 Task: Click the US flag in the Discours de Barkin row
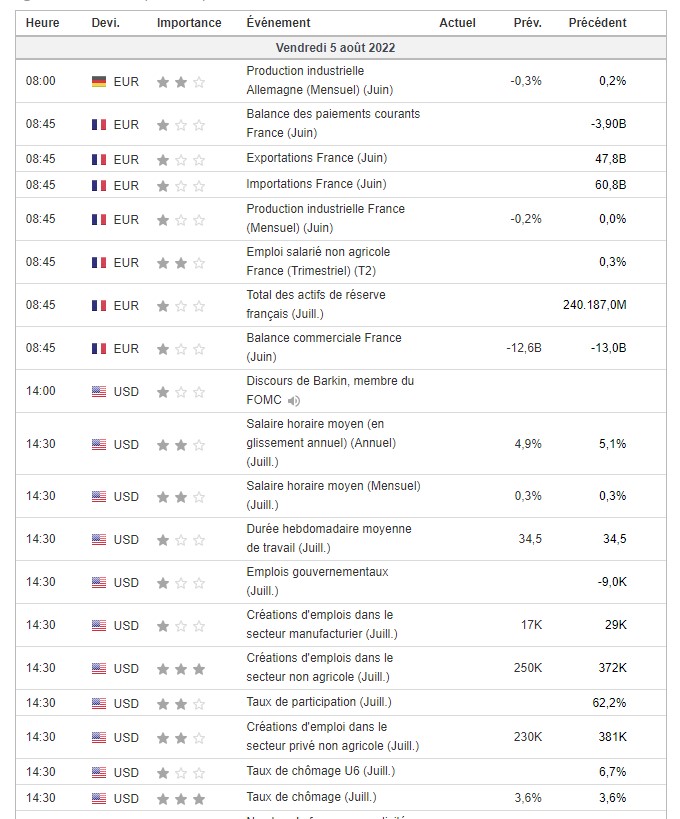coord(98,392)
